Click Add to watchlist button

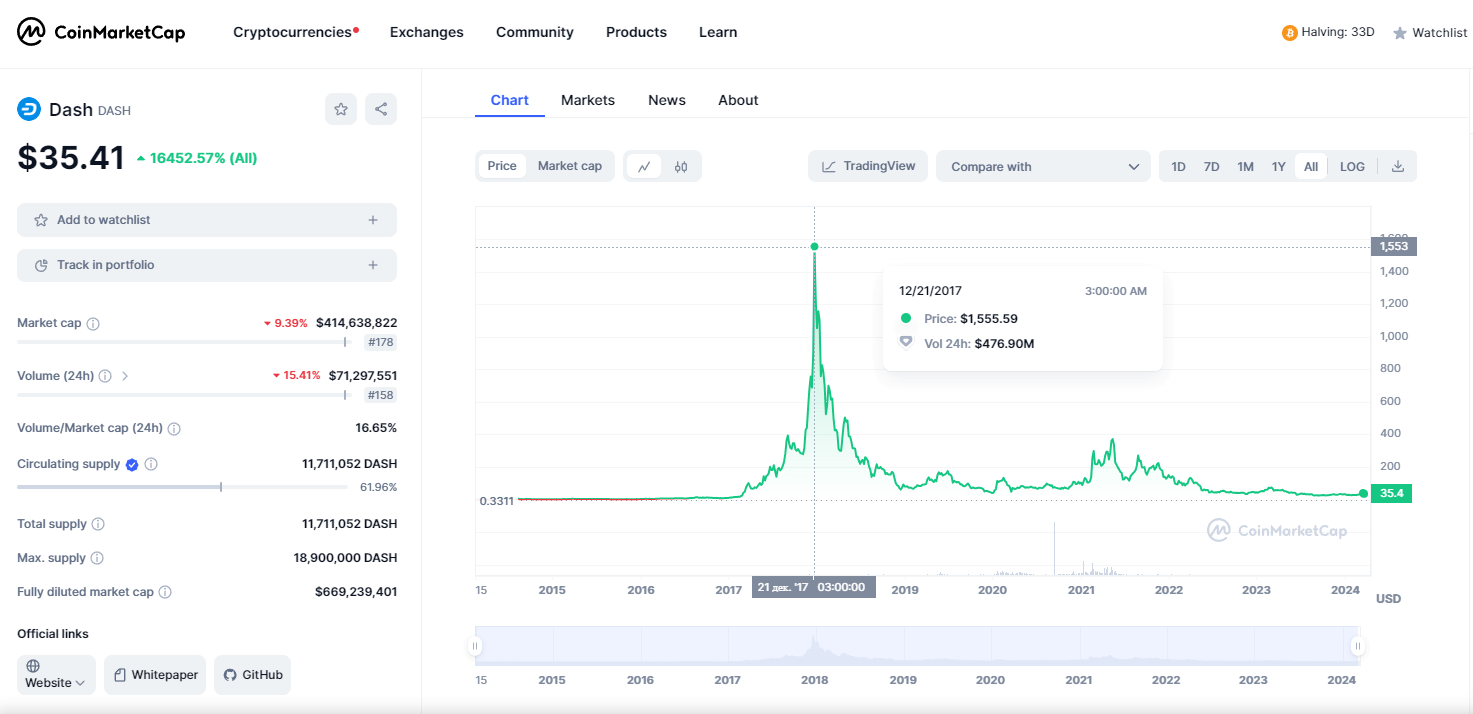tap(206, 220)
